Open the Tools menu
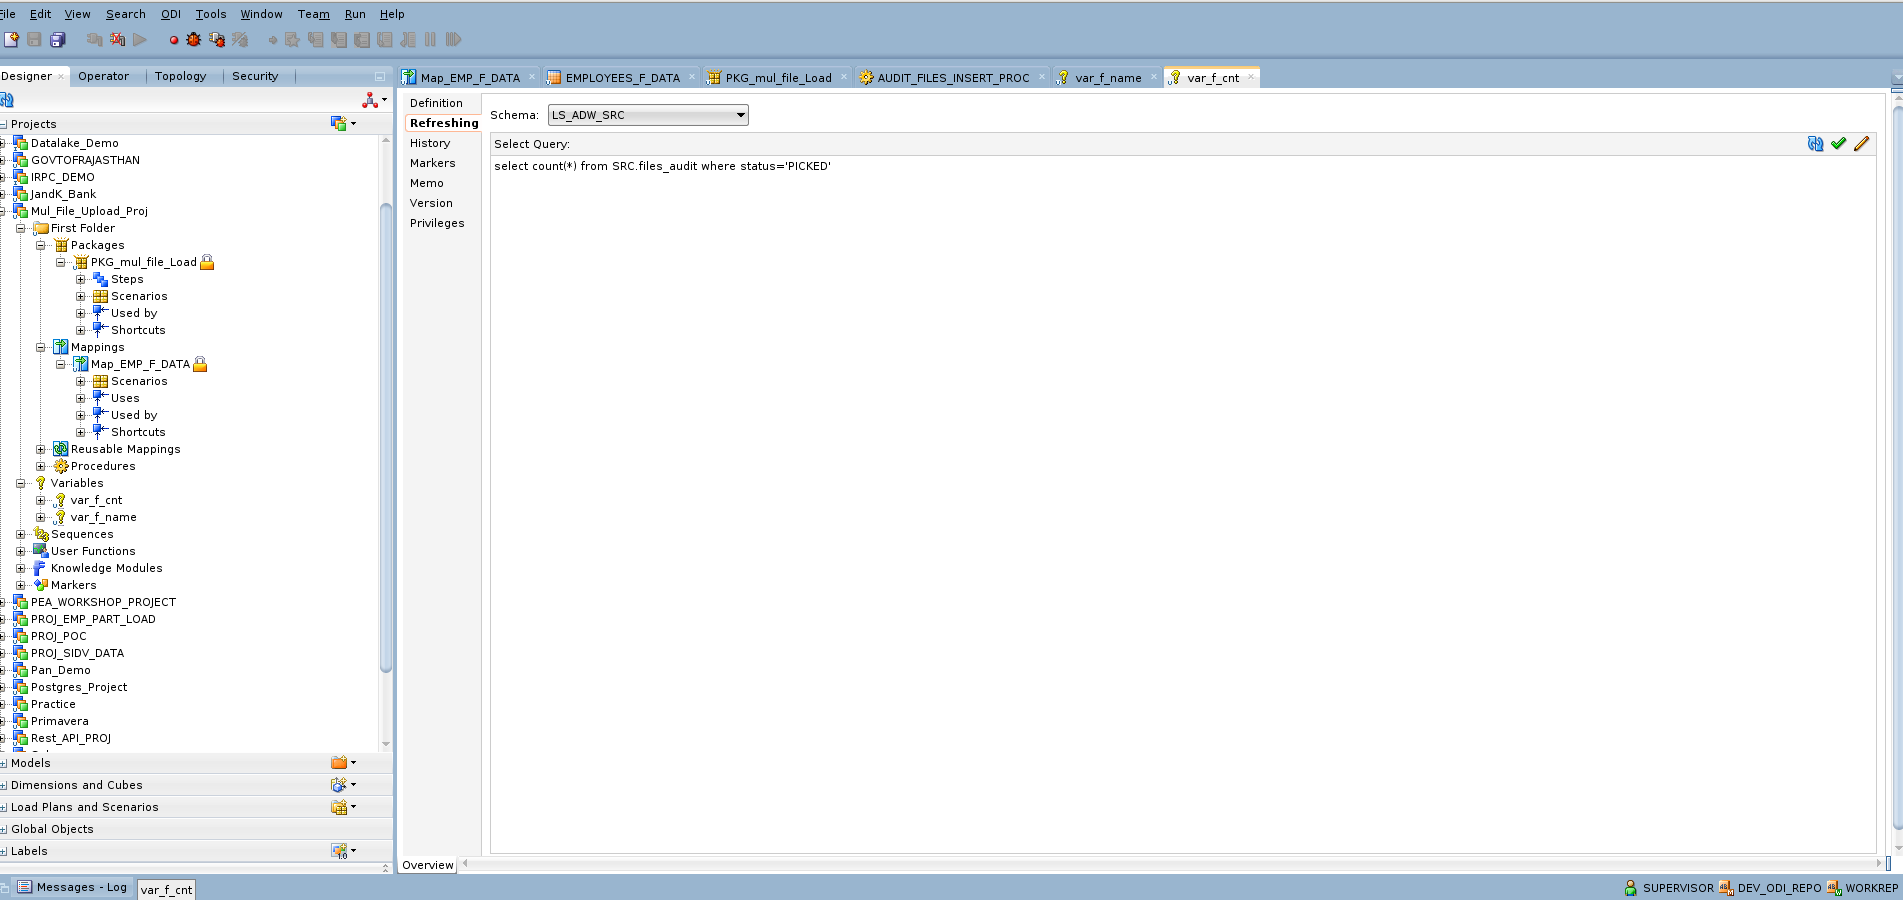Screen dimensions: 1903x900 tap(211, 14)
